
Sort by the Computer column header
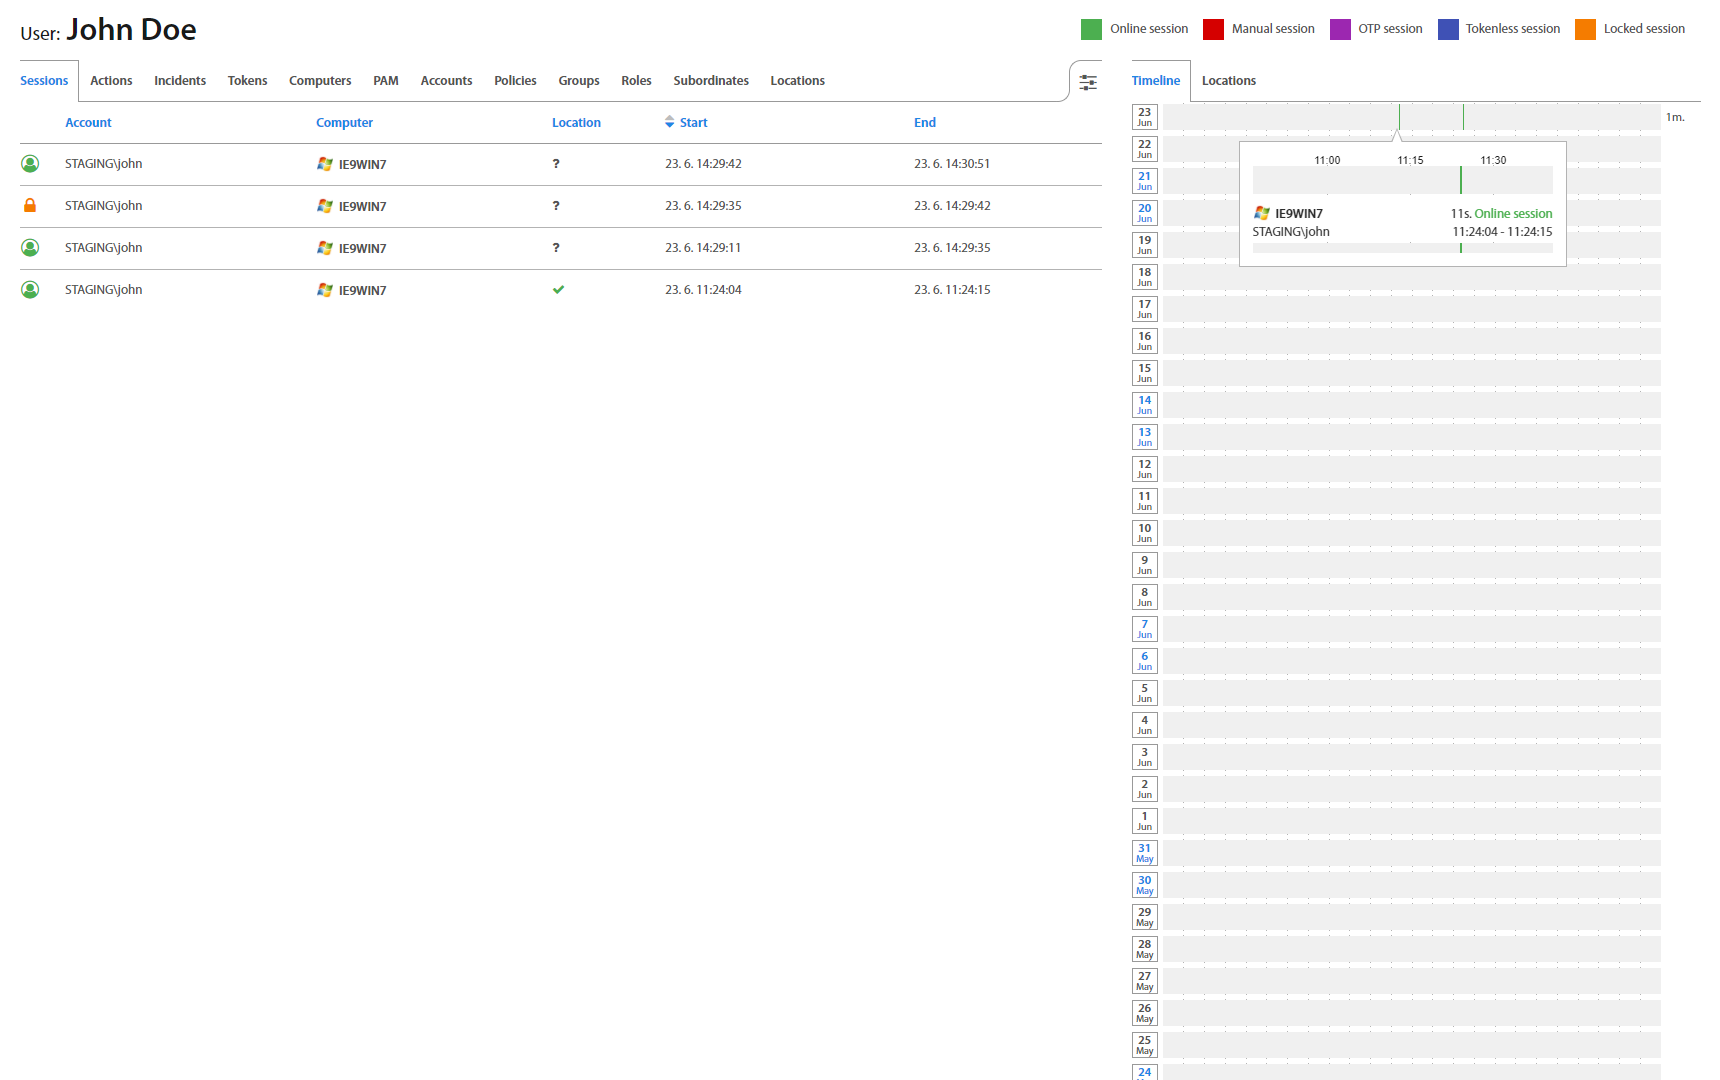tap(344, 122)
